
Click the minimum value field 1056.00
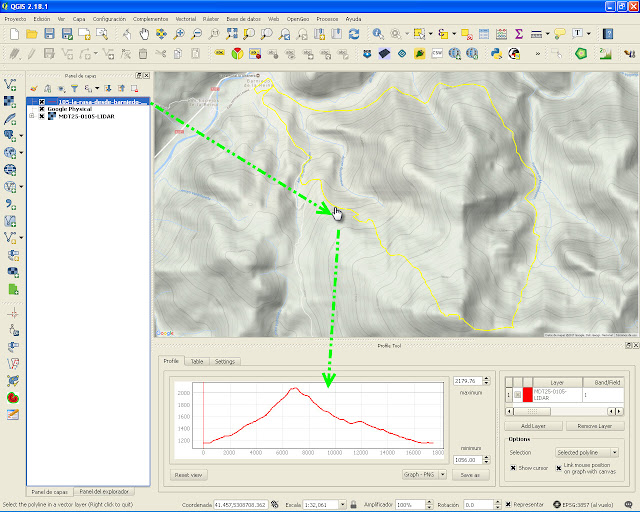468,460
